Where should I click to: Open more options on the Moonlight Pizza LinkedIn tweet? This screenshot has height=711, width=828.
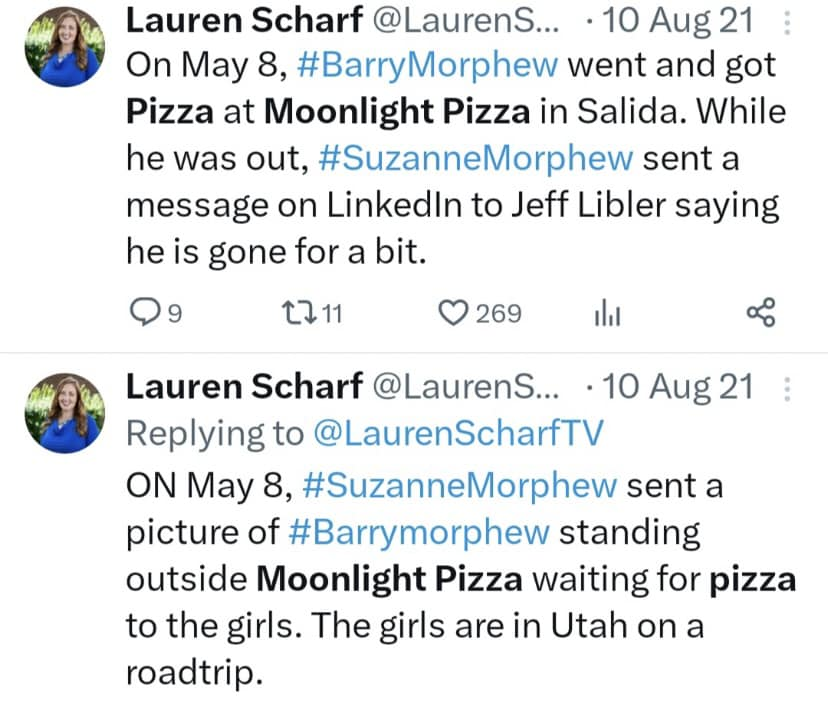(787, 23)
